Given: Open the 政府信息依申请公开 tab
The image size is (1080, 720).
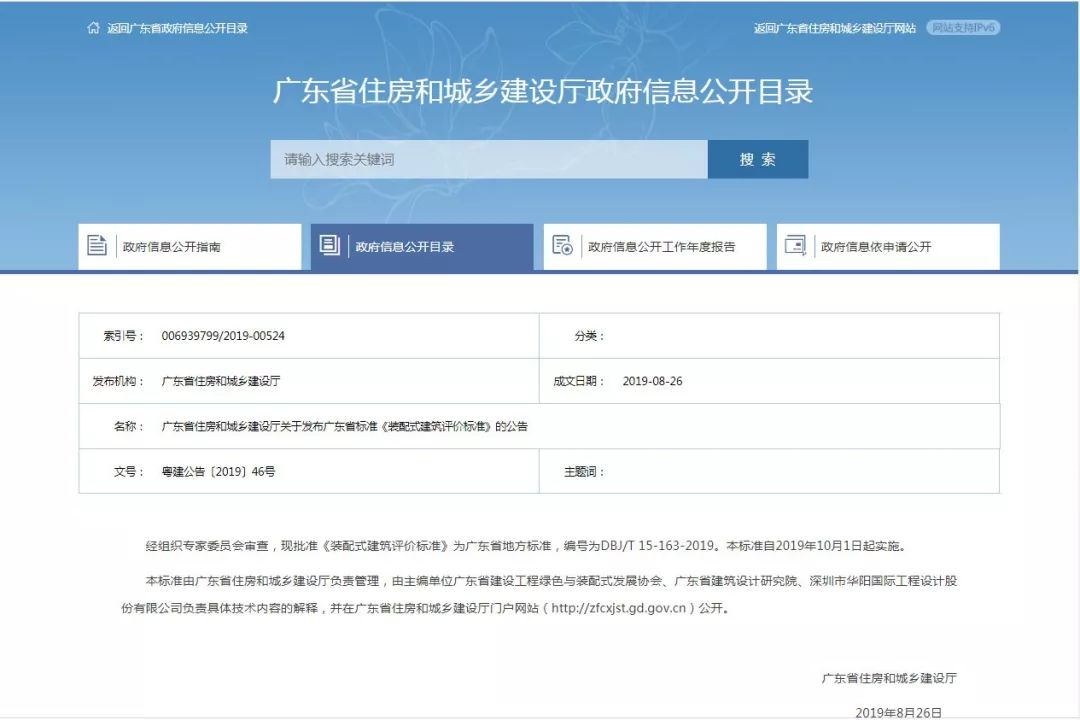Looking at the screenshot, I should 889,247.
